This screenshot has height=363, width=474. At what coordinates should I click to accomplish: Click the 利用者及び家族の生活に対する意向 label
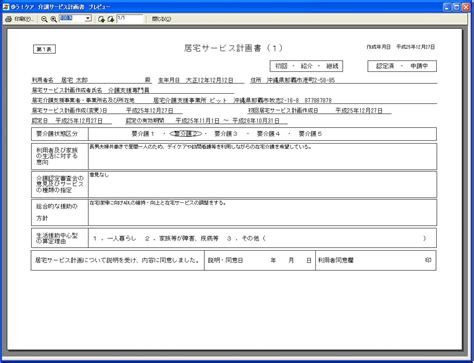coord(60,156)
